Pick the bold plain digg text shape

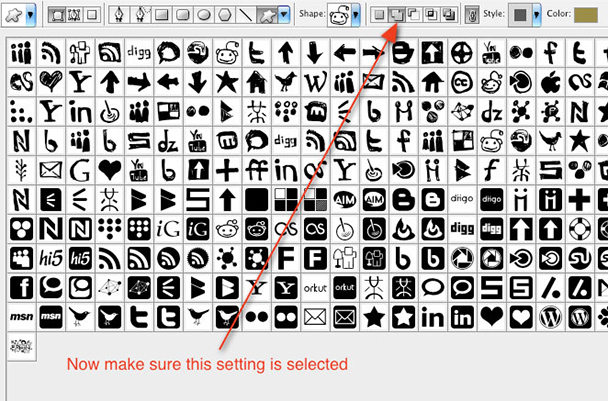pos(462,229)
